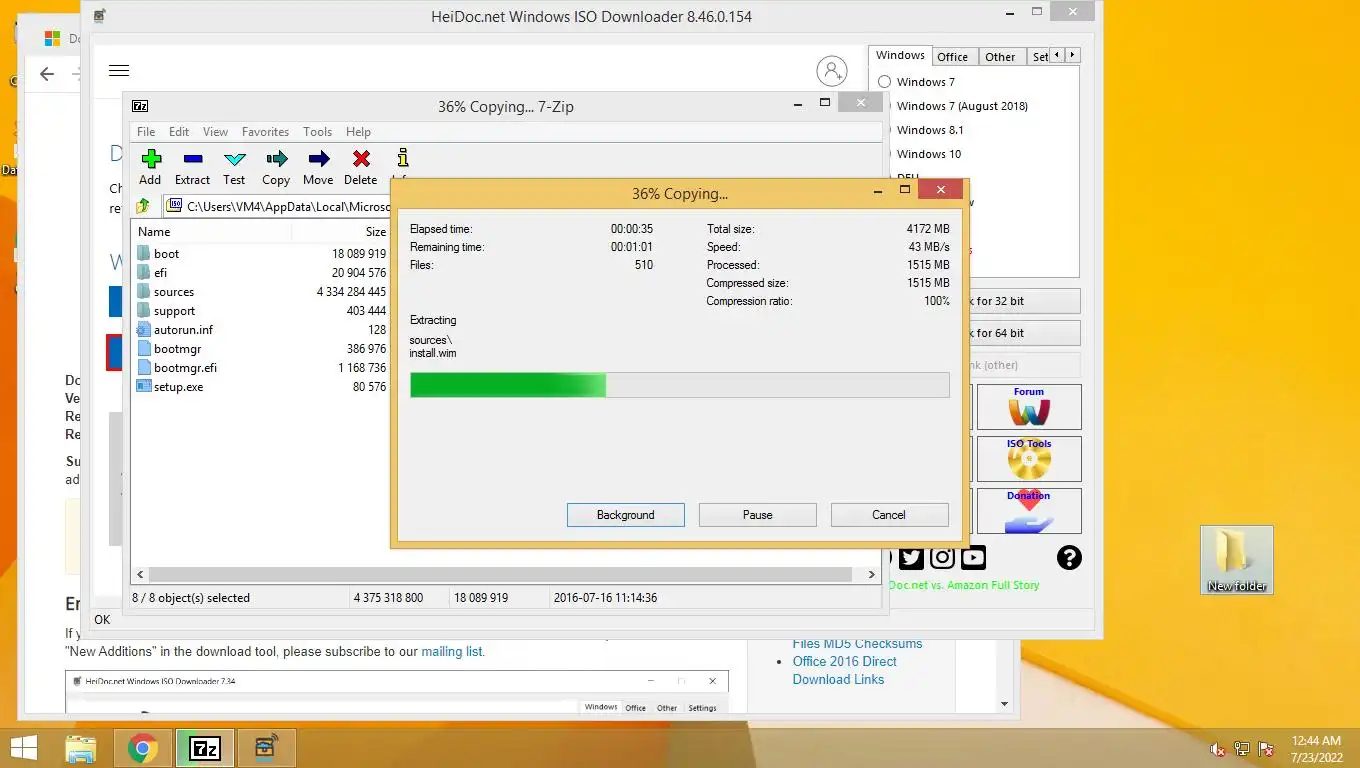The width and height of the screenshot is (1360, 768).
Task: Choose Windows 7 (August 2018) option
Action: [x=962, y=106]
